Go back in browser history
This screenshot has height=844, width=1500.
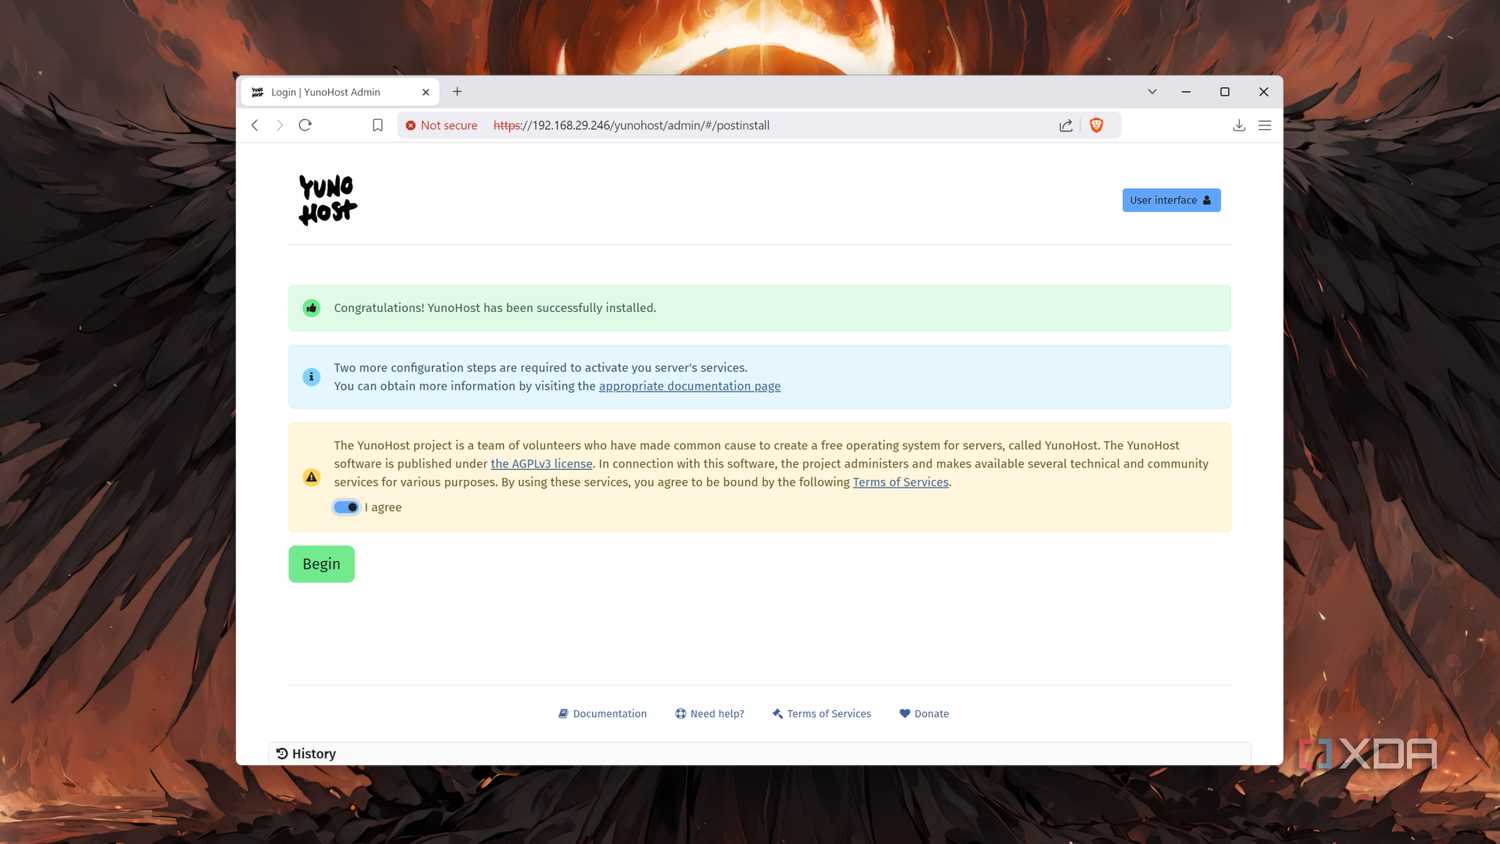[255, 125]
